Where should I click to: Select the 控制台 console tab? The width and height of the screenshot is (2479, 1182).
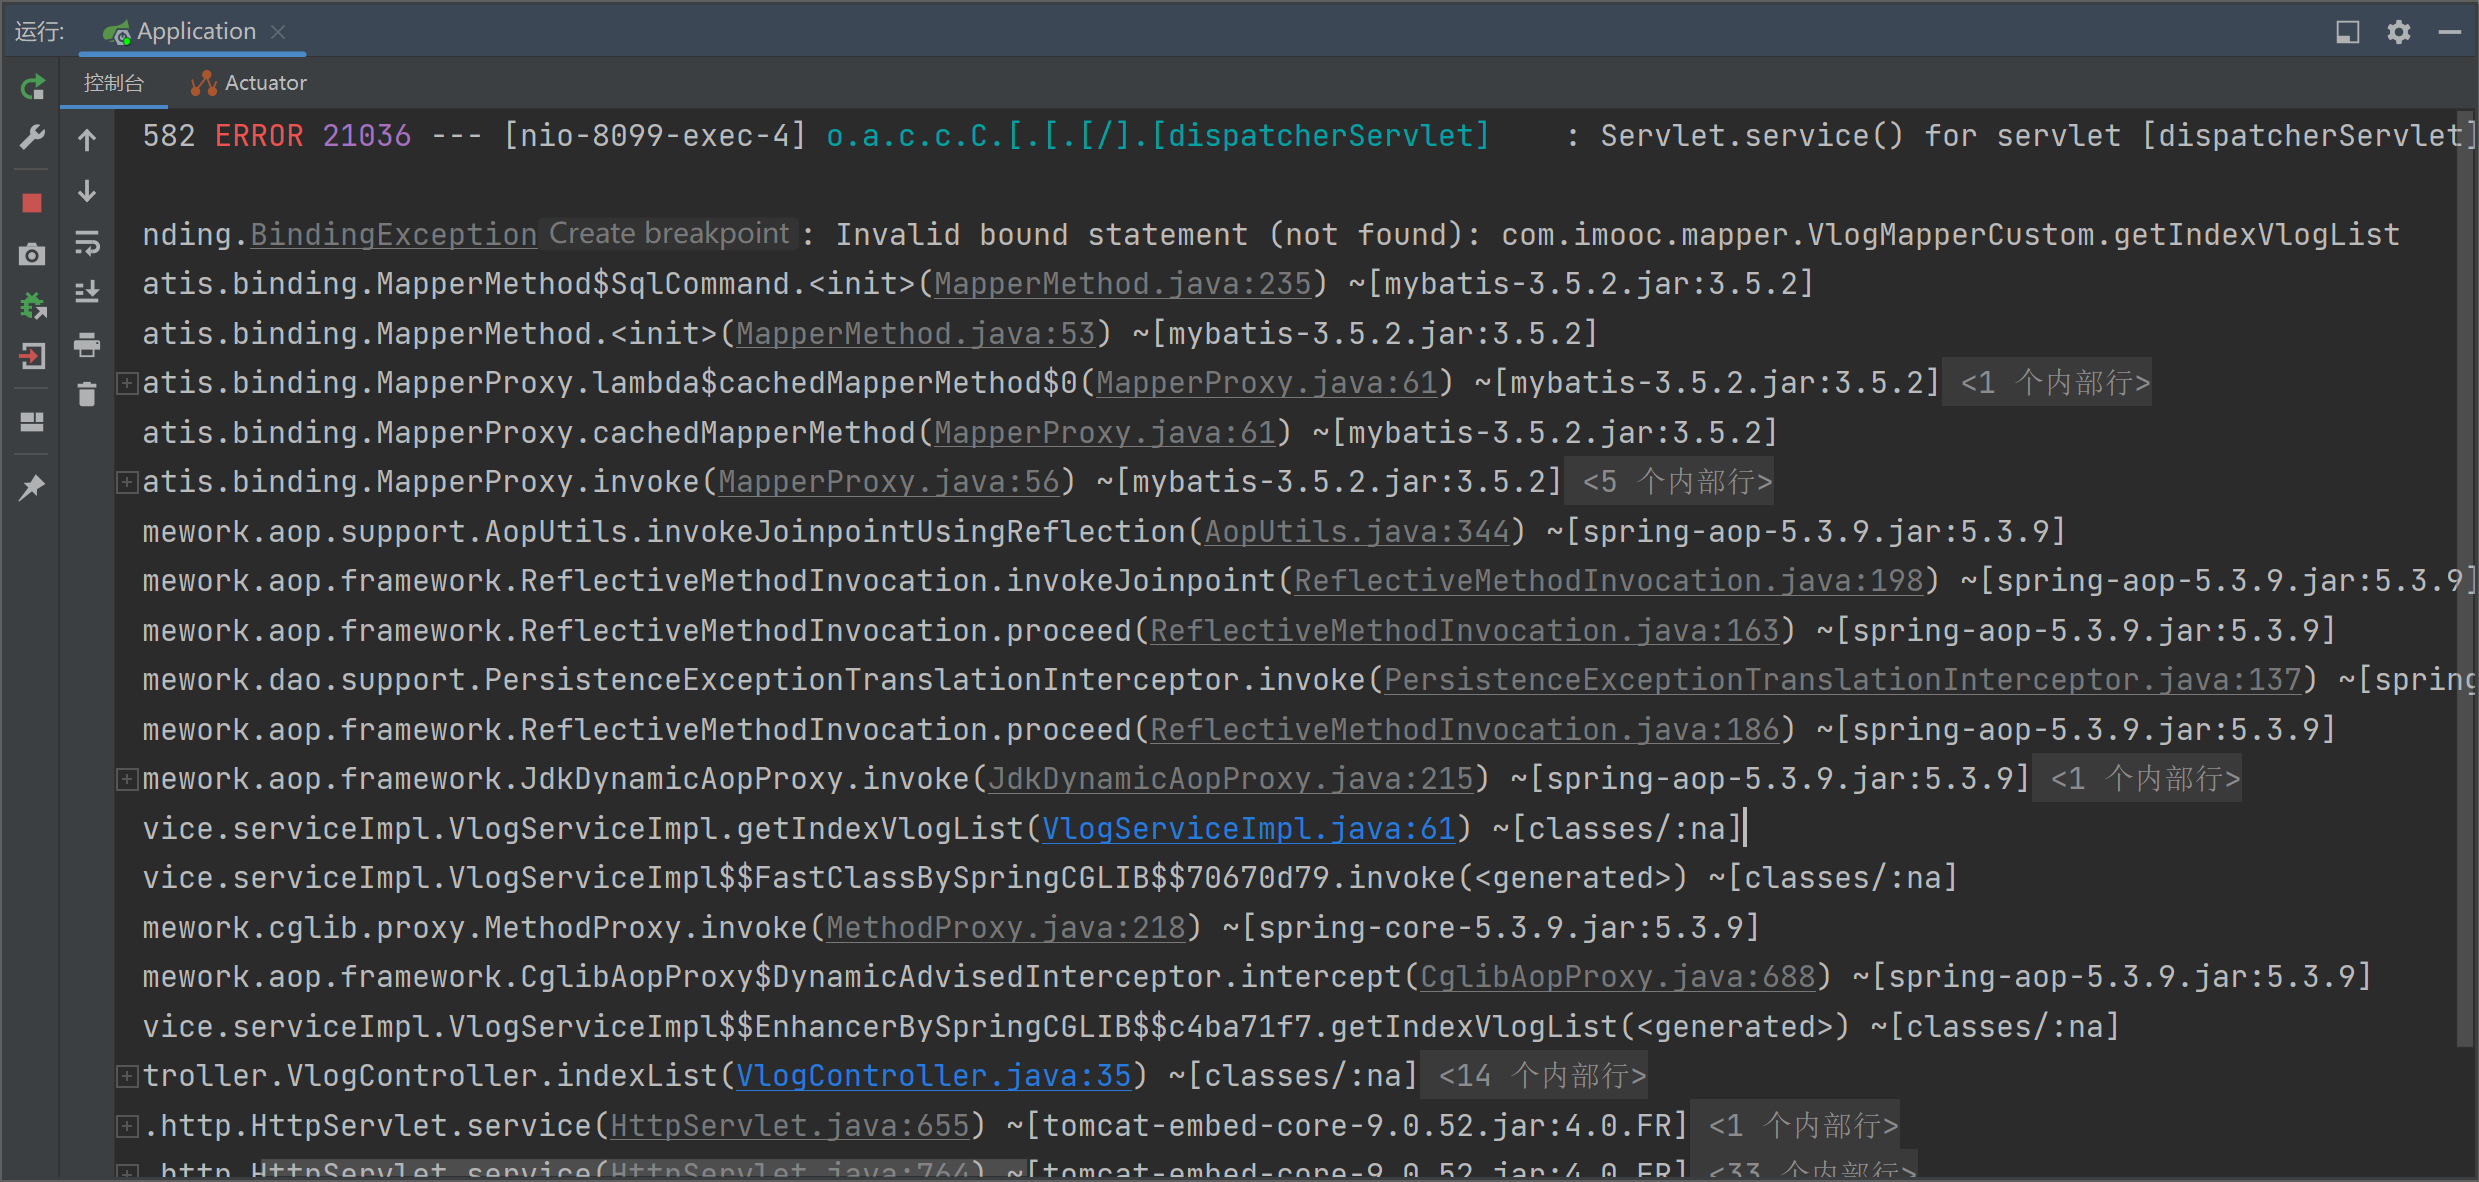click(113, 83)
